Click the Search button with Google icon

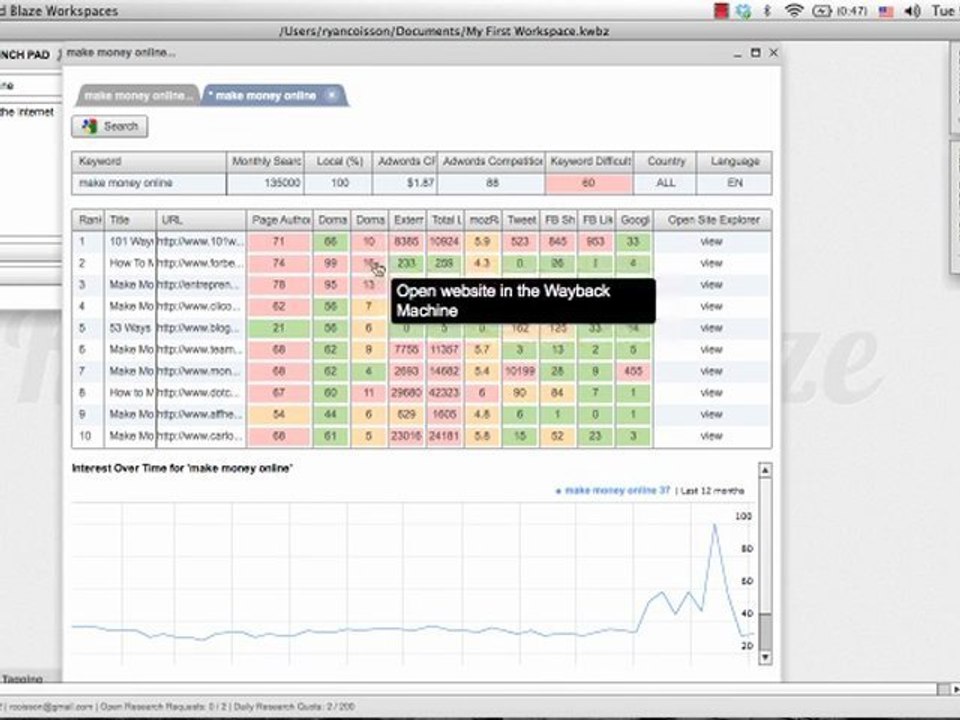(x=110, y=126)
